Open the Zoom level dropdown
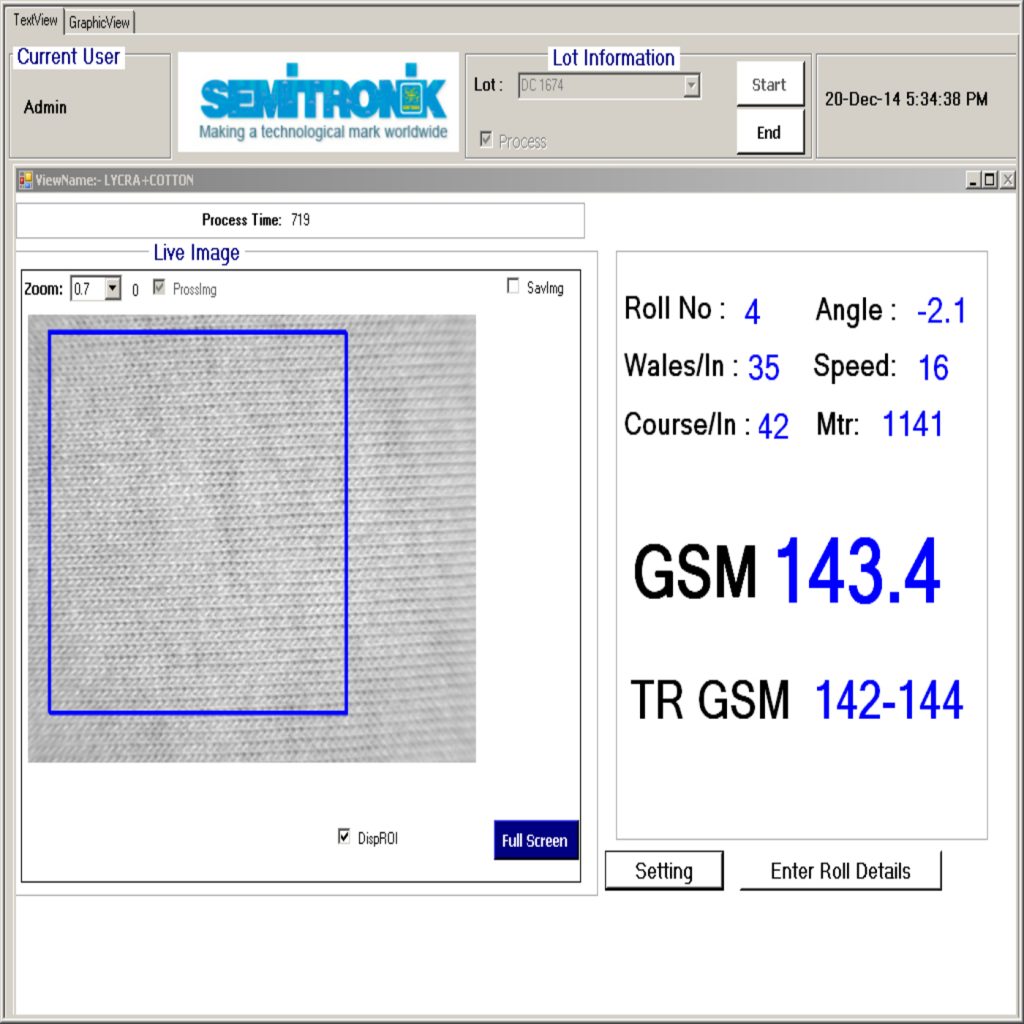Viewport: 1024px width, 1024px height. tap(112, 289)
